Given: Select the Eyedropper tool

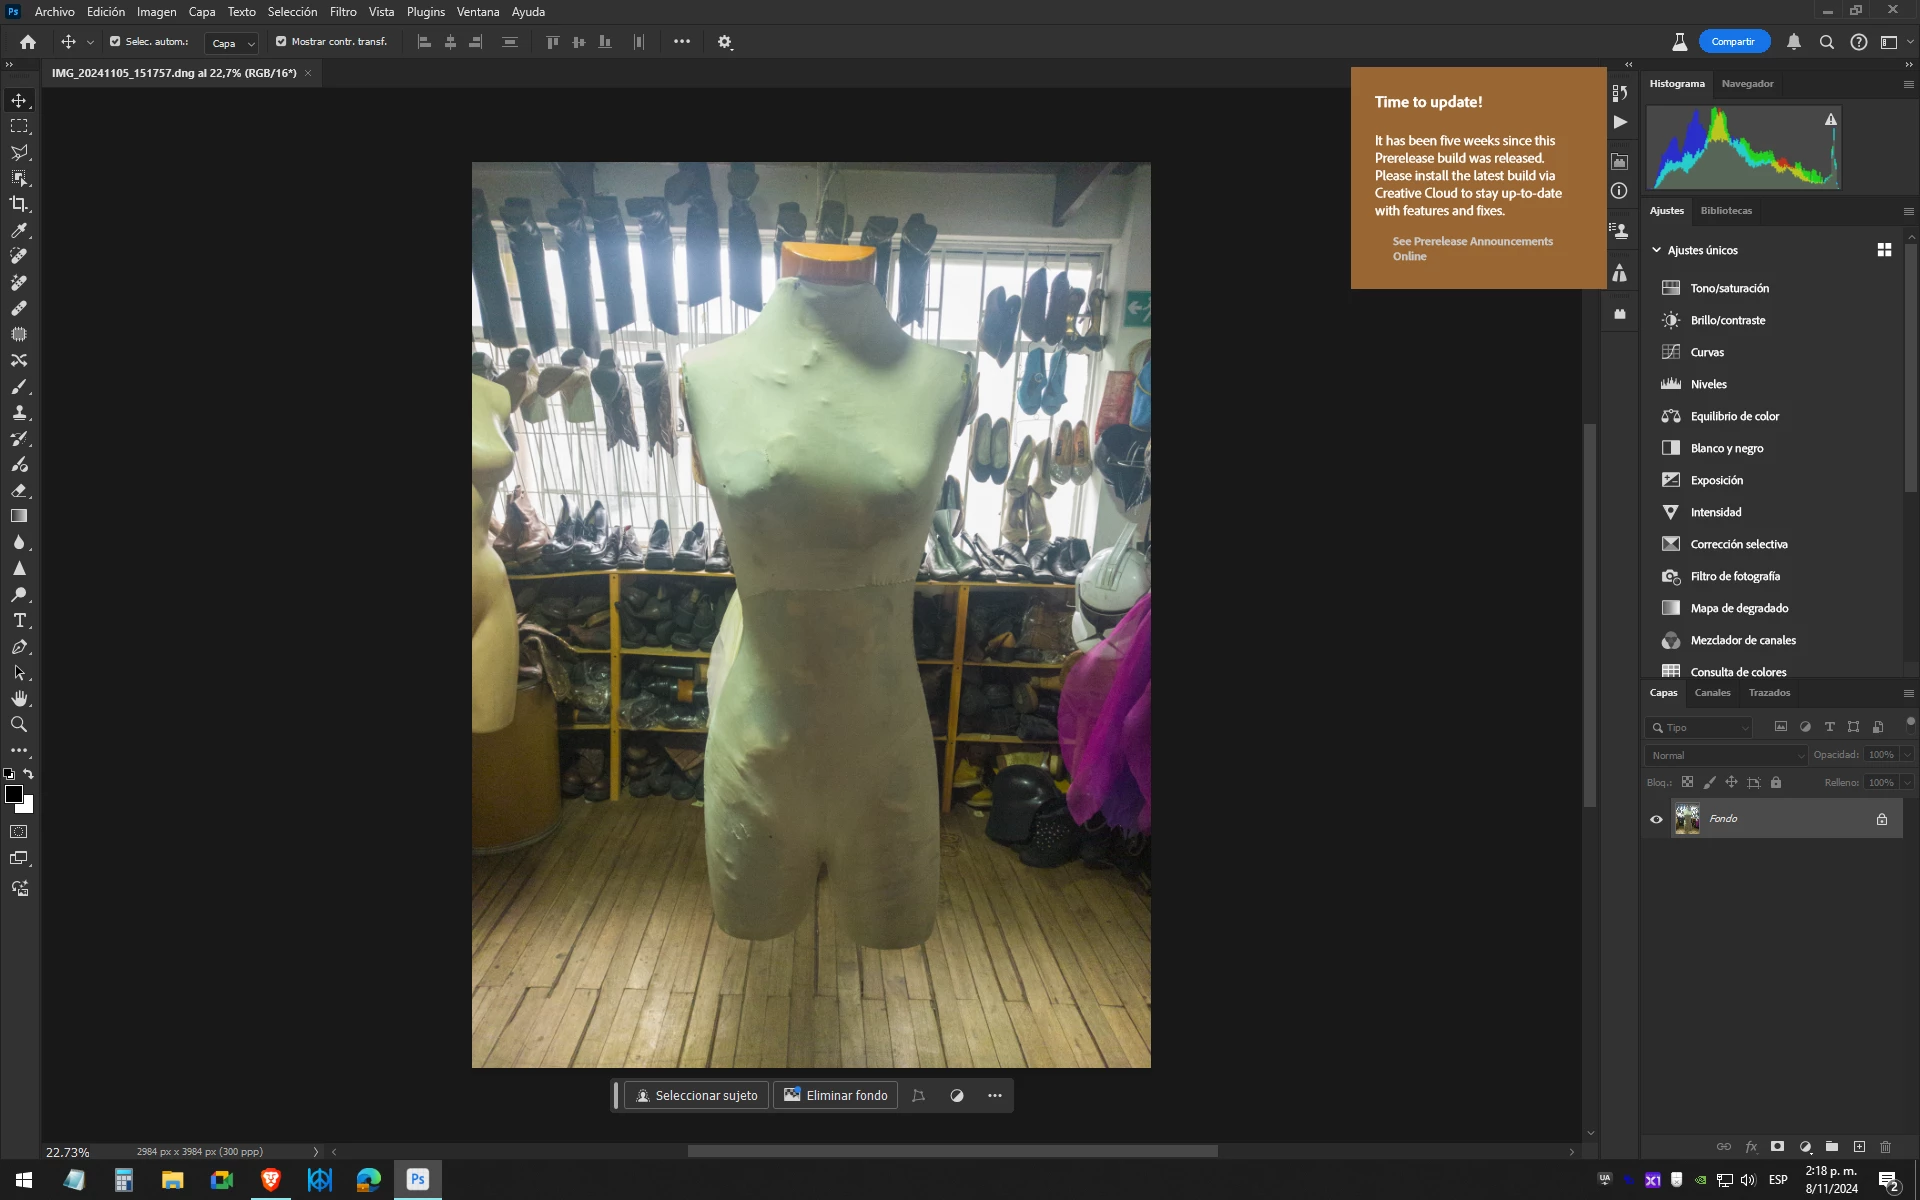Looking at the screenshot, I should [x=19, y=230].
